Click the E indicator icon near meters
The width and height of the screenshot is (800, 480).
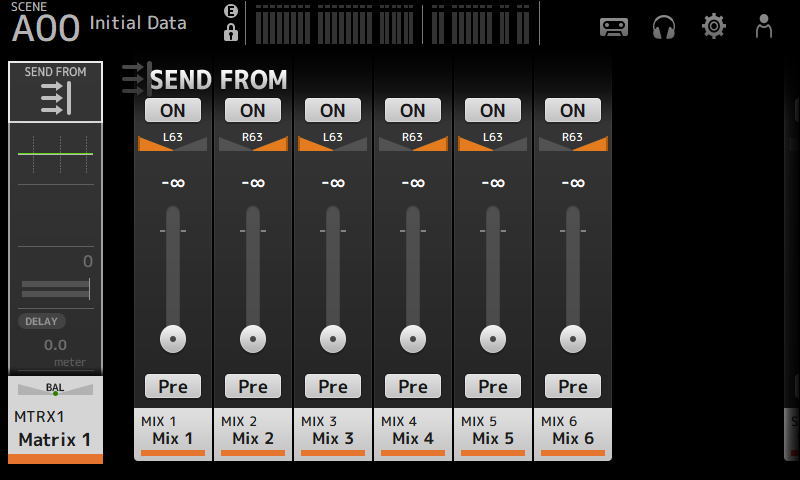[x=231, y=12]
